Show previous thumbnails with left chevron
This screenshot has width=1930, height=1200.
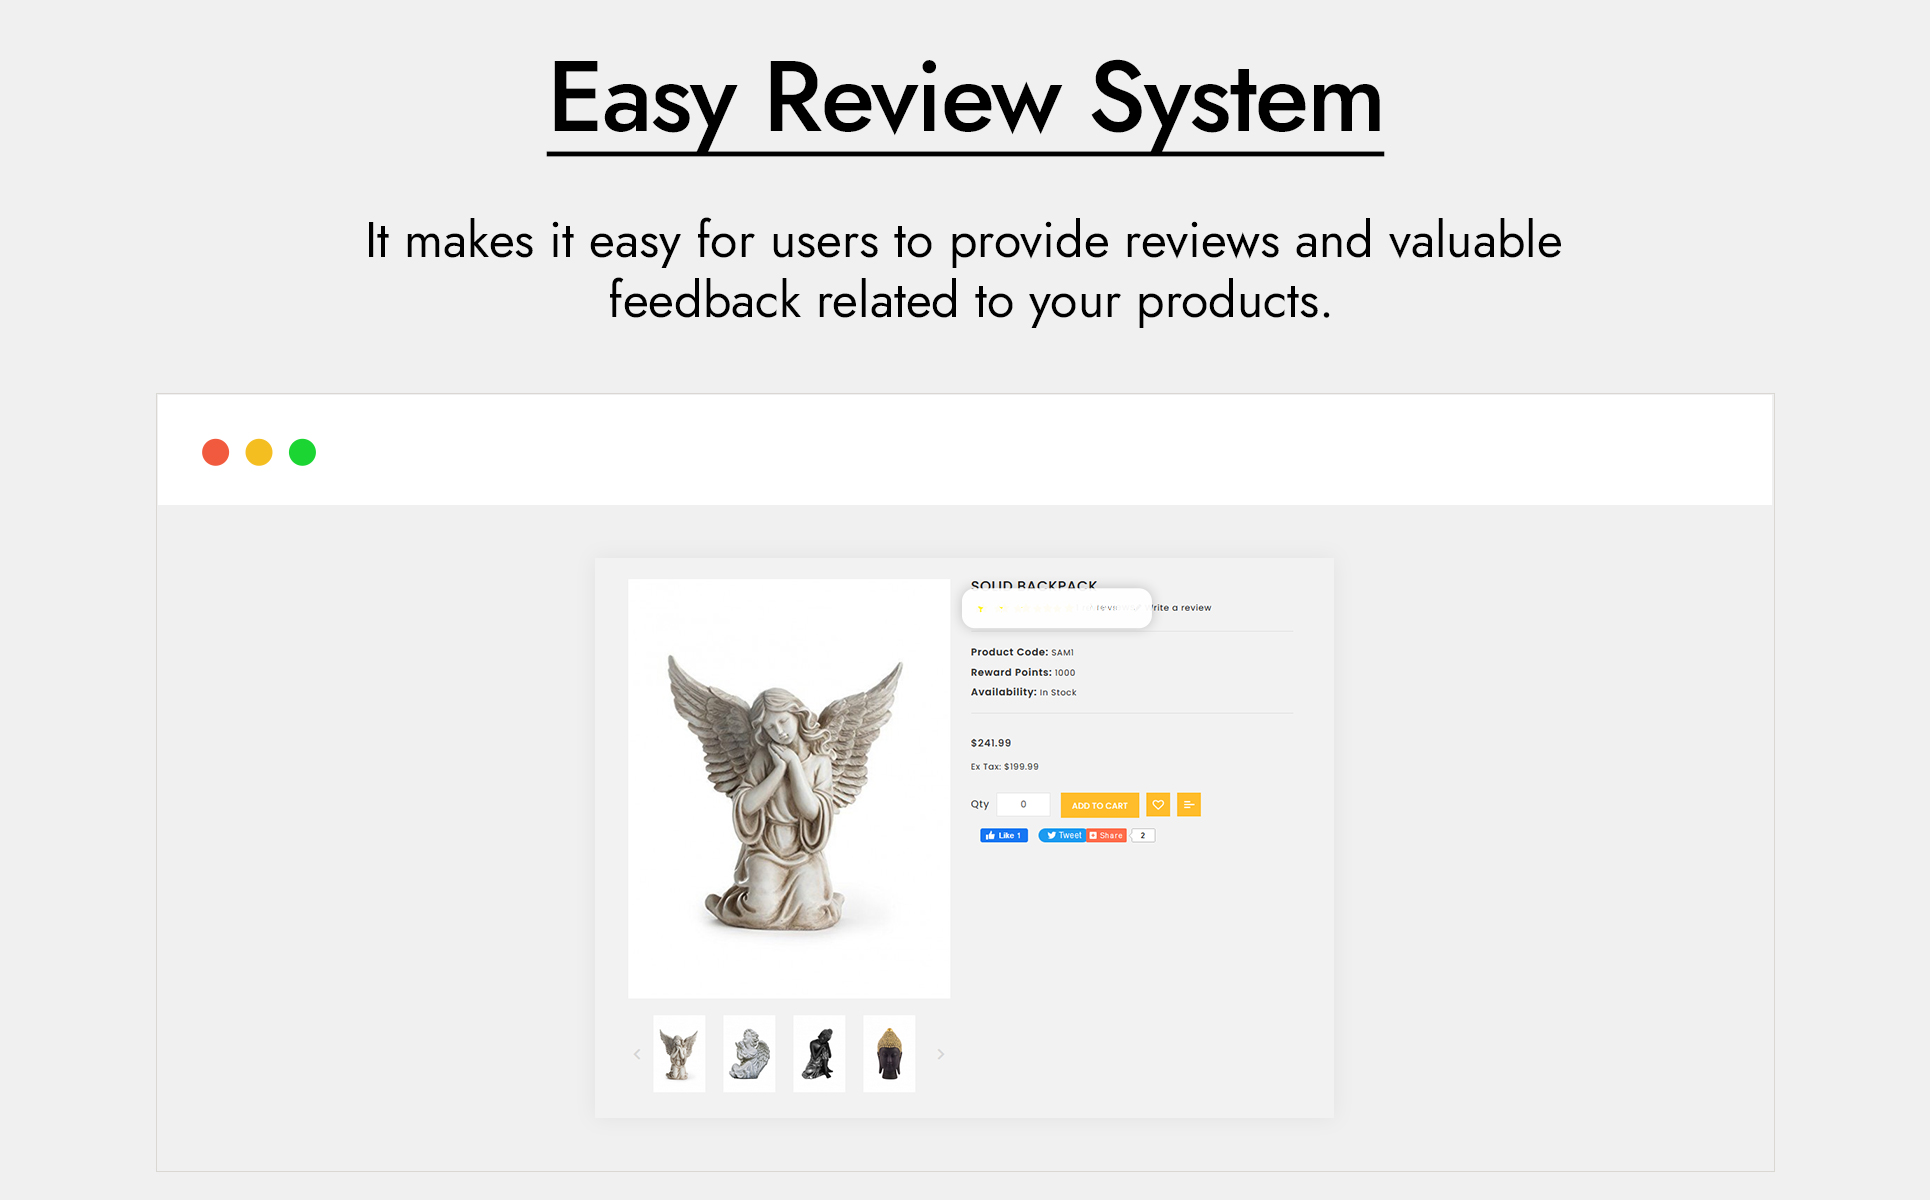tap(637, 1054)
